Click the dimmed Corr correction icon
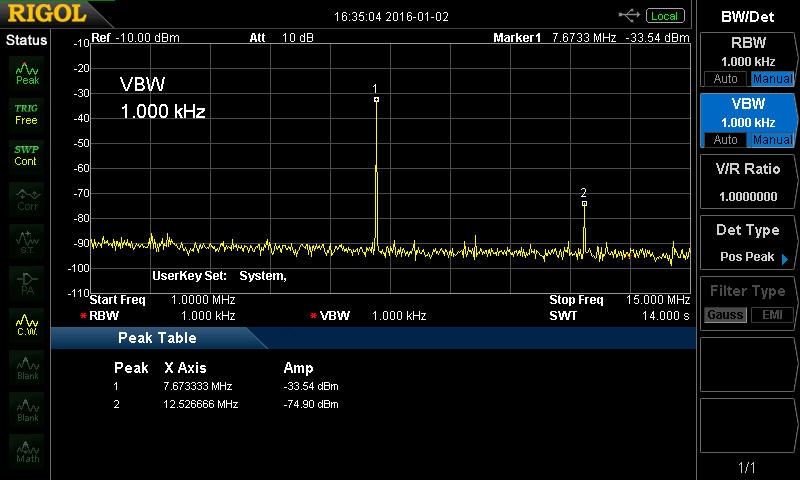The height and width of the screenshot is (480, 800). [27, 198]
